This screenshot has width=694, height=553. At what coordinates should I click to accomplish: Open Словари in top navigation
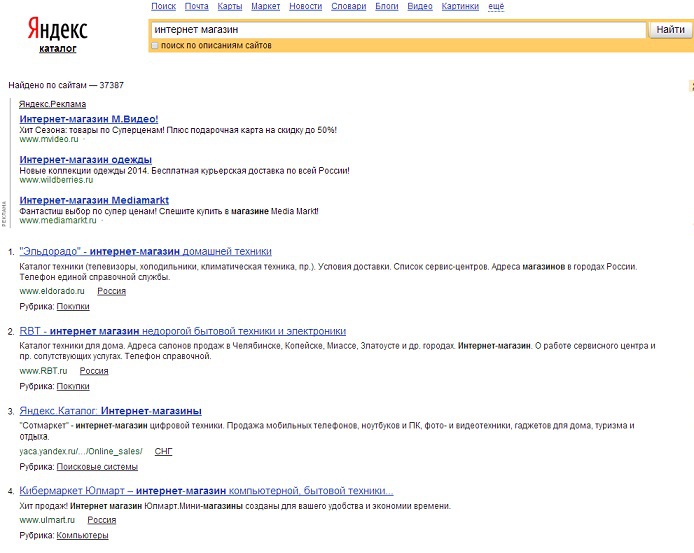click(x=349, y=6)
